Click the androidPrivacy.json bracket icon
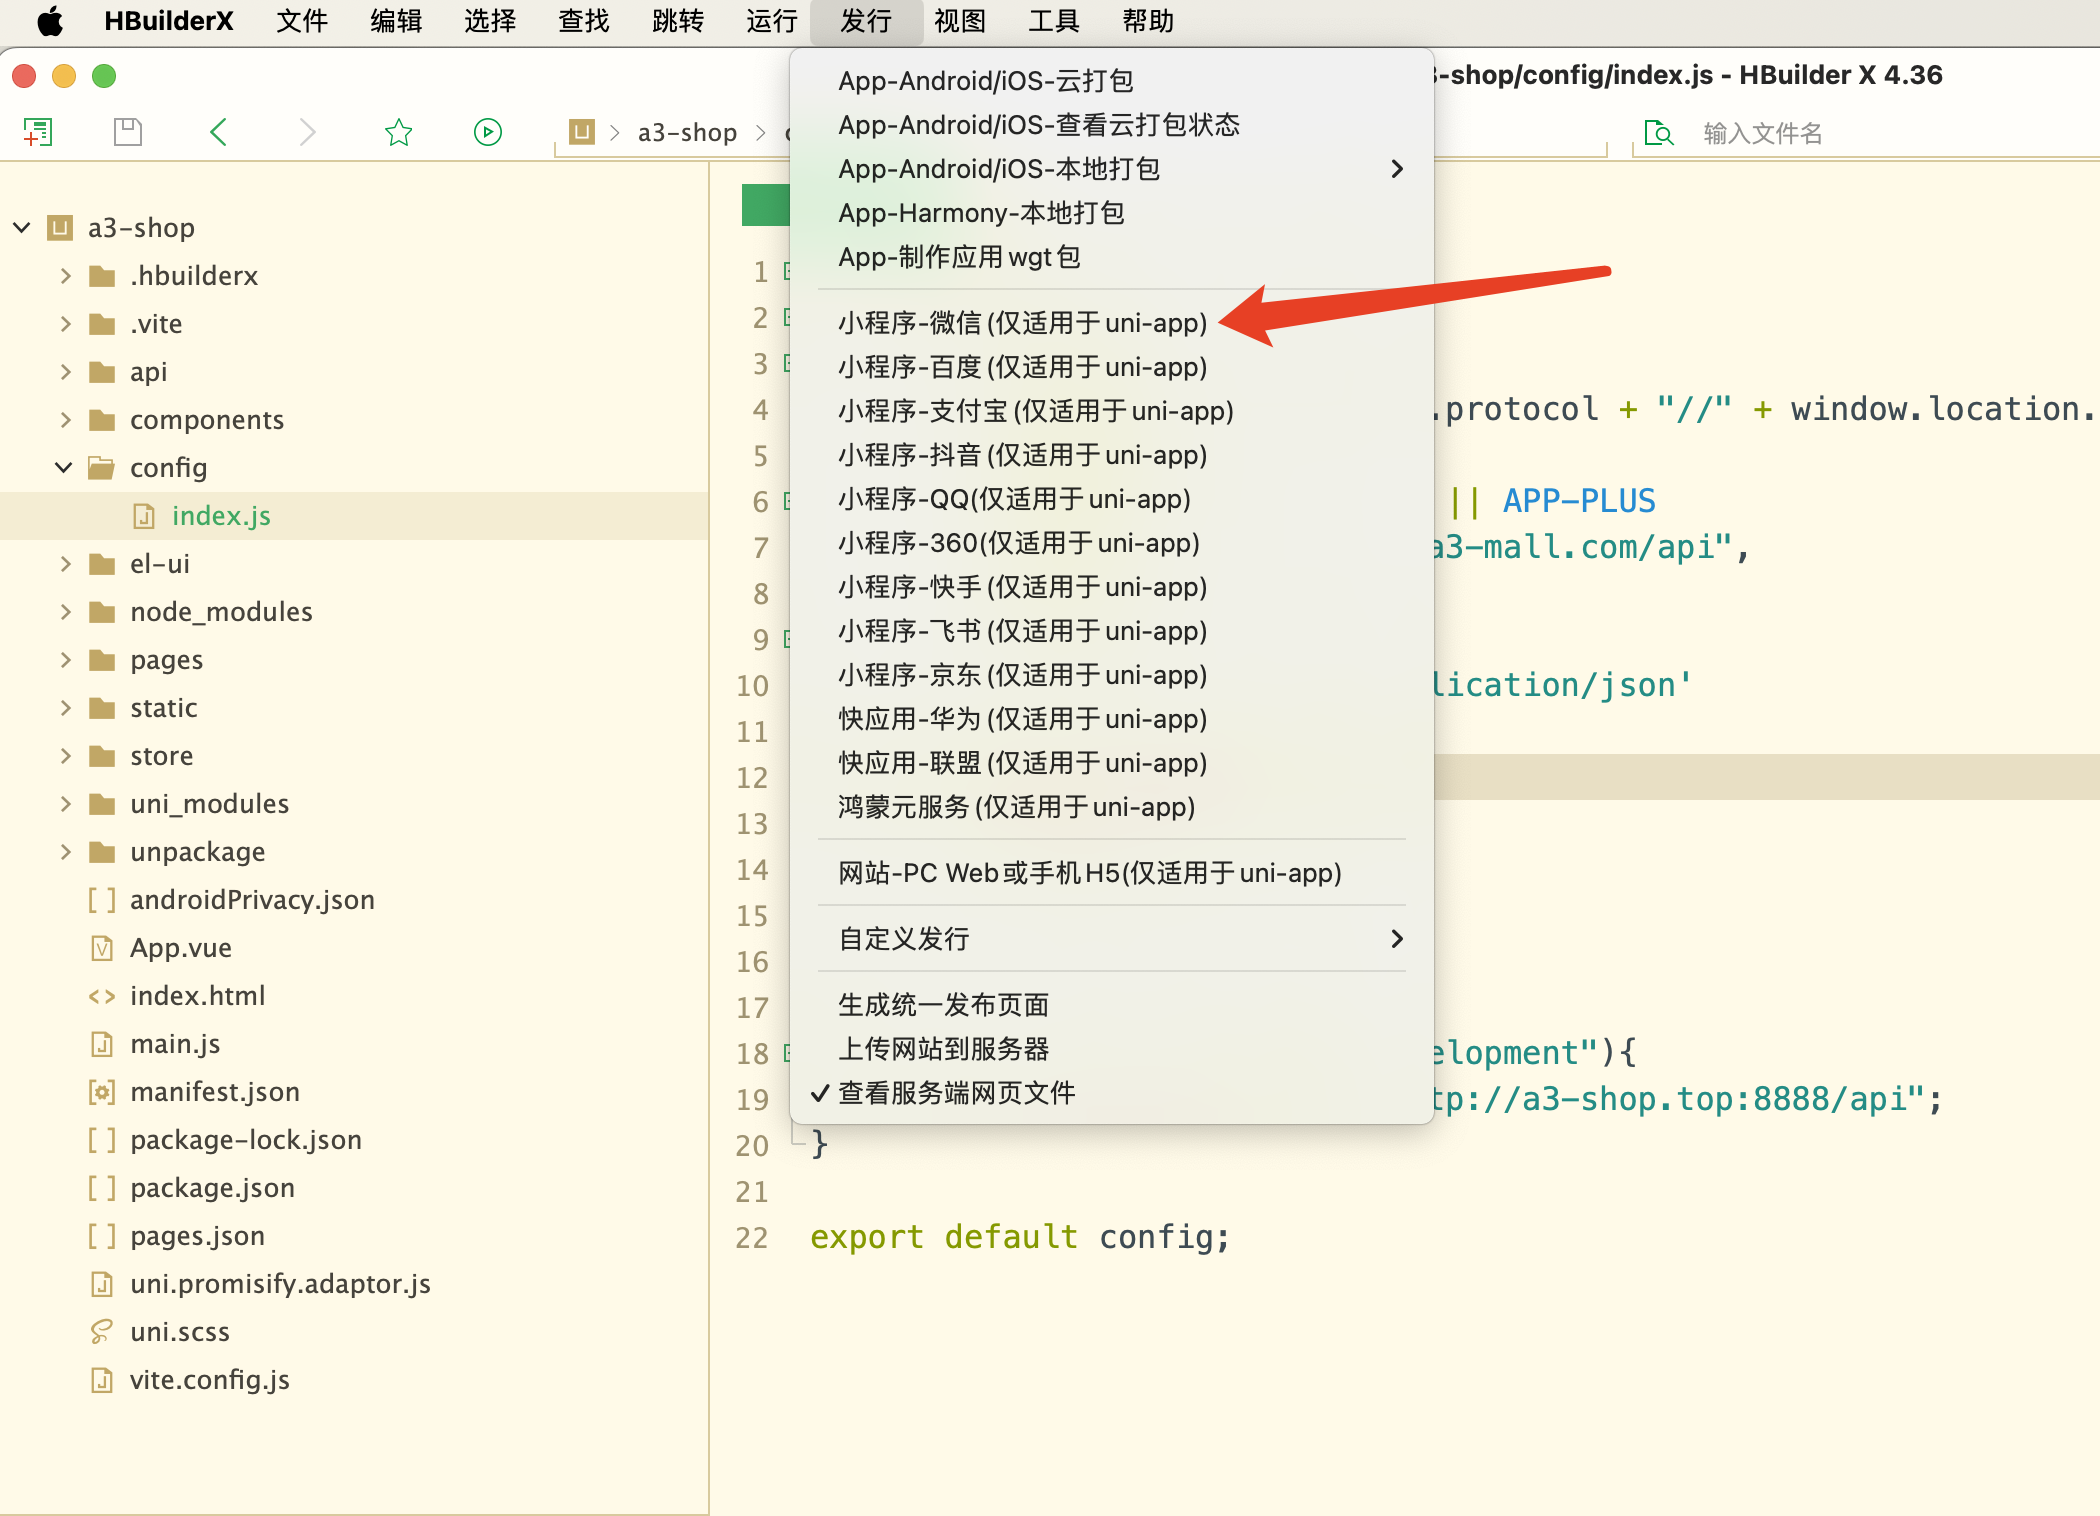Viewport: 2100px width, 1516px height. tap(102, 900)
